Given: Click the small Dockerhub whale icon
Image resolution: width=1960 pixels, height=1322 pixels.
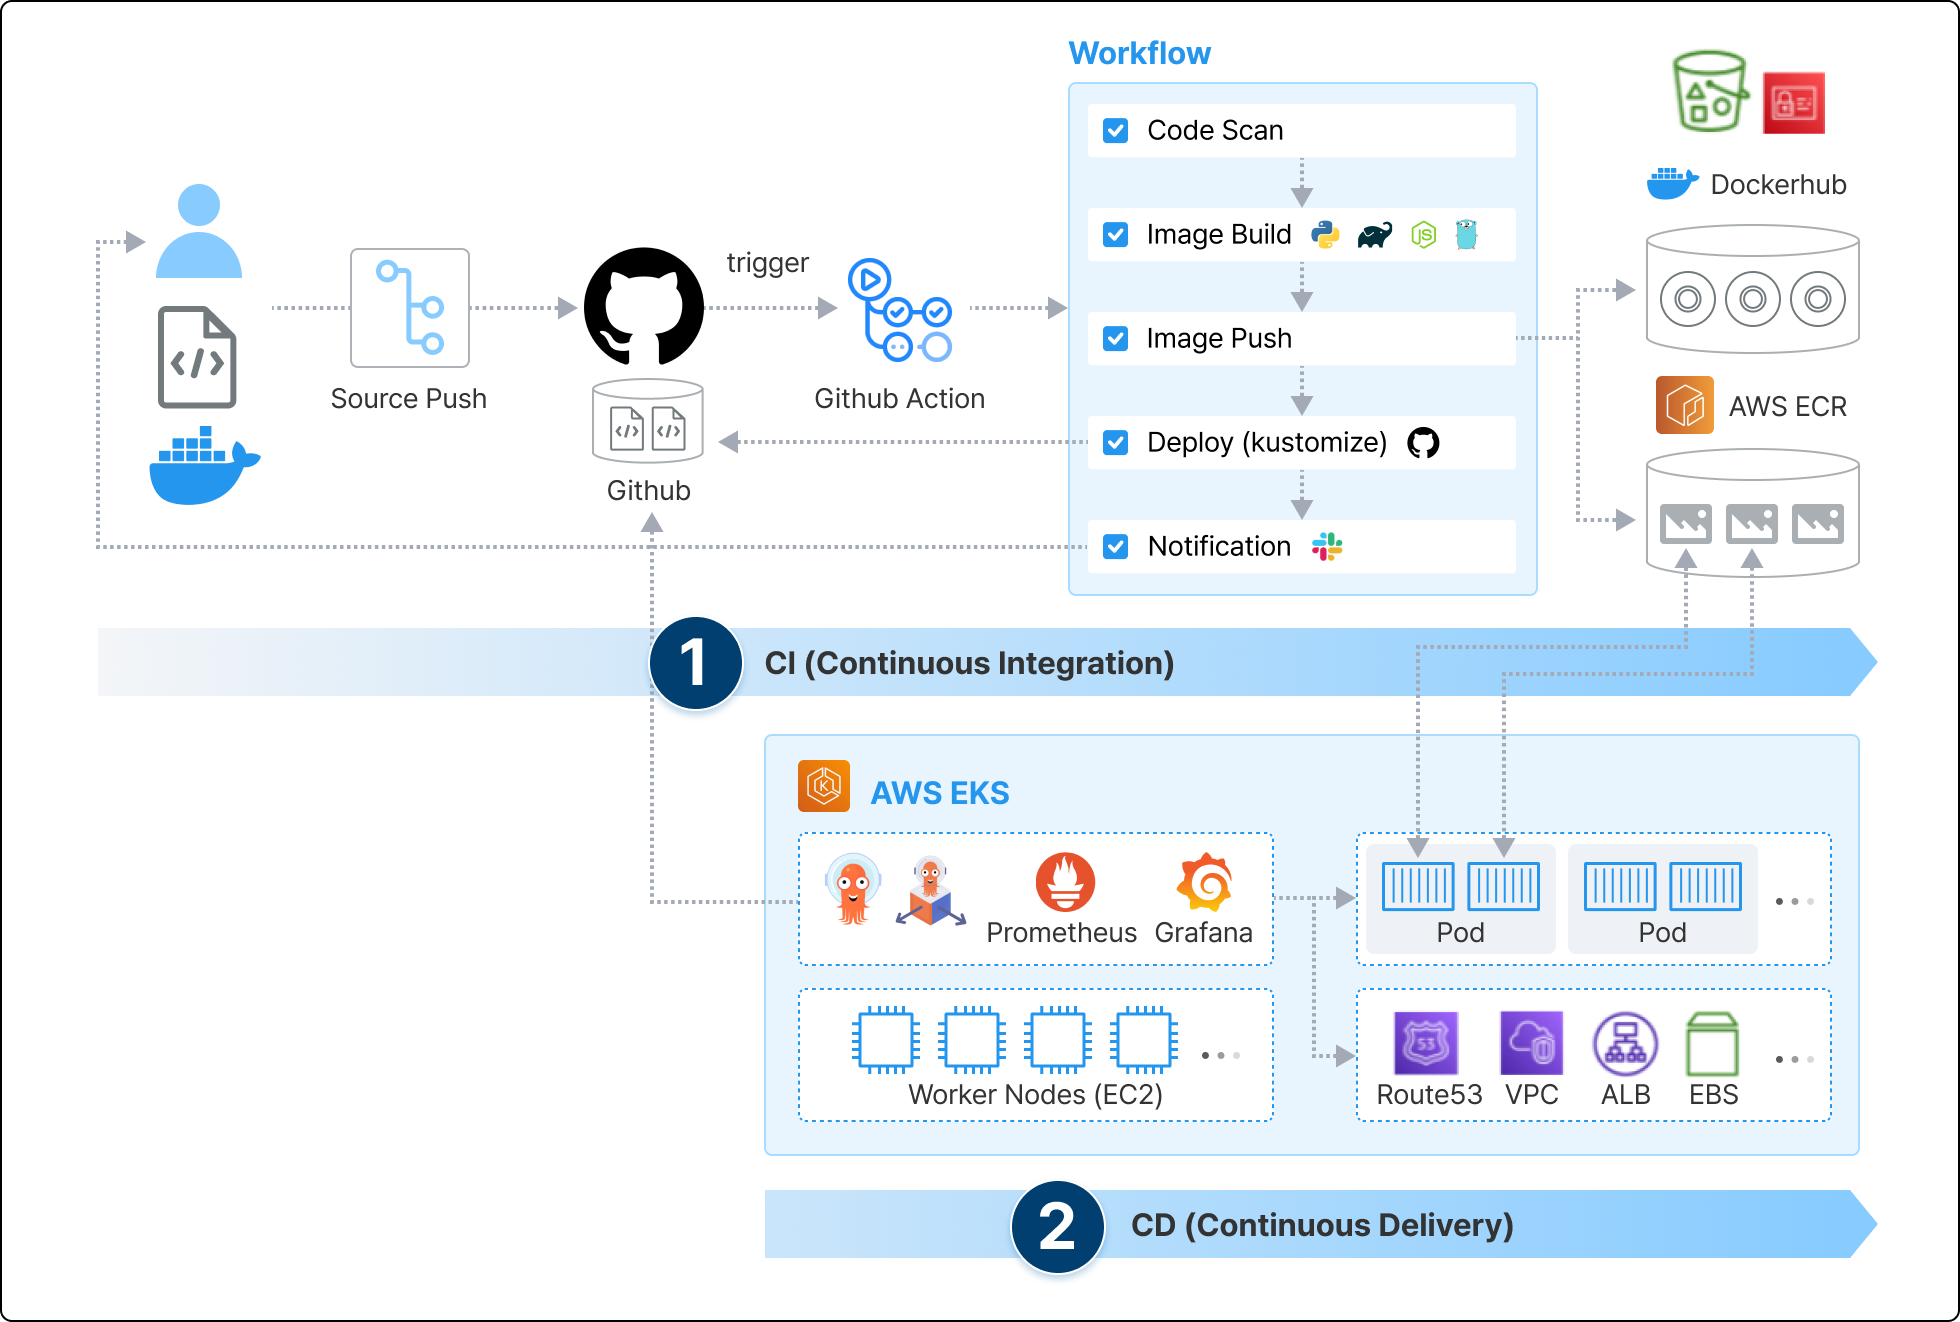Looking at the screenshot, I should tap(1673, 183).
